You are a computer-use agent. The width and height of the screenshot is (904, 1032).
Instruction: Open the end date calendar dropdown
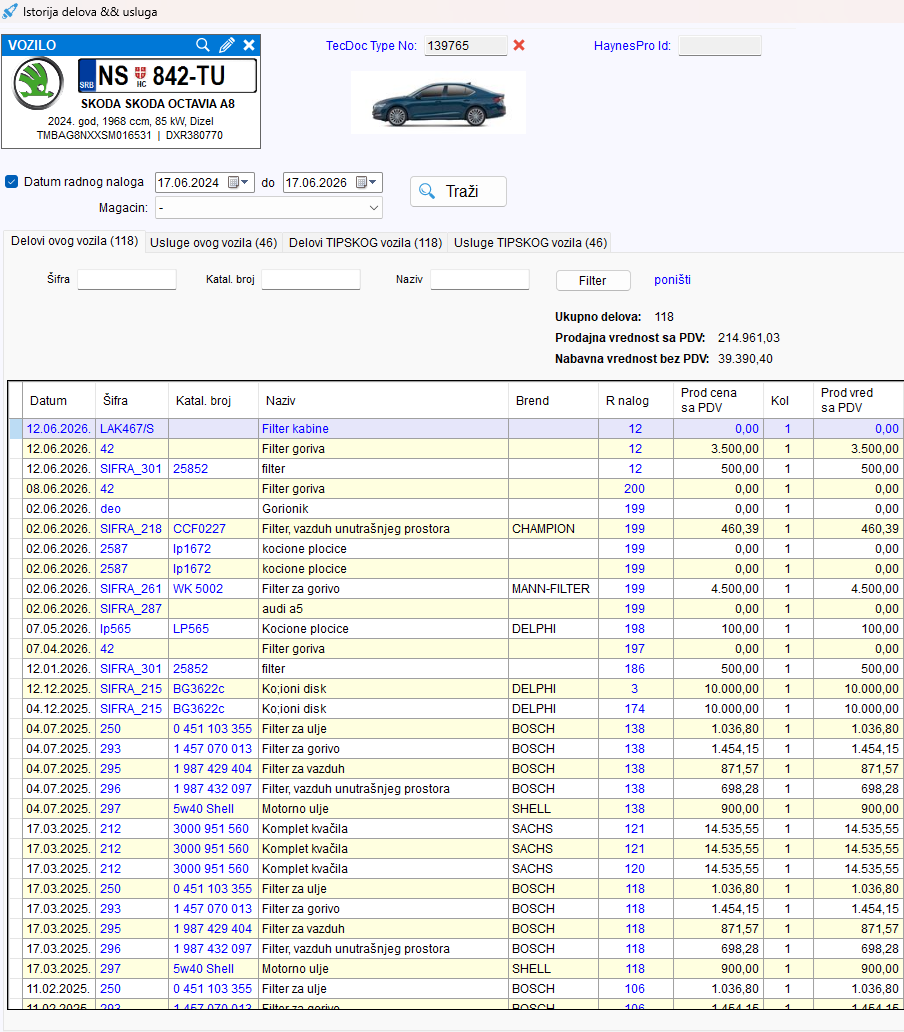[x=366, y=182]
